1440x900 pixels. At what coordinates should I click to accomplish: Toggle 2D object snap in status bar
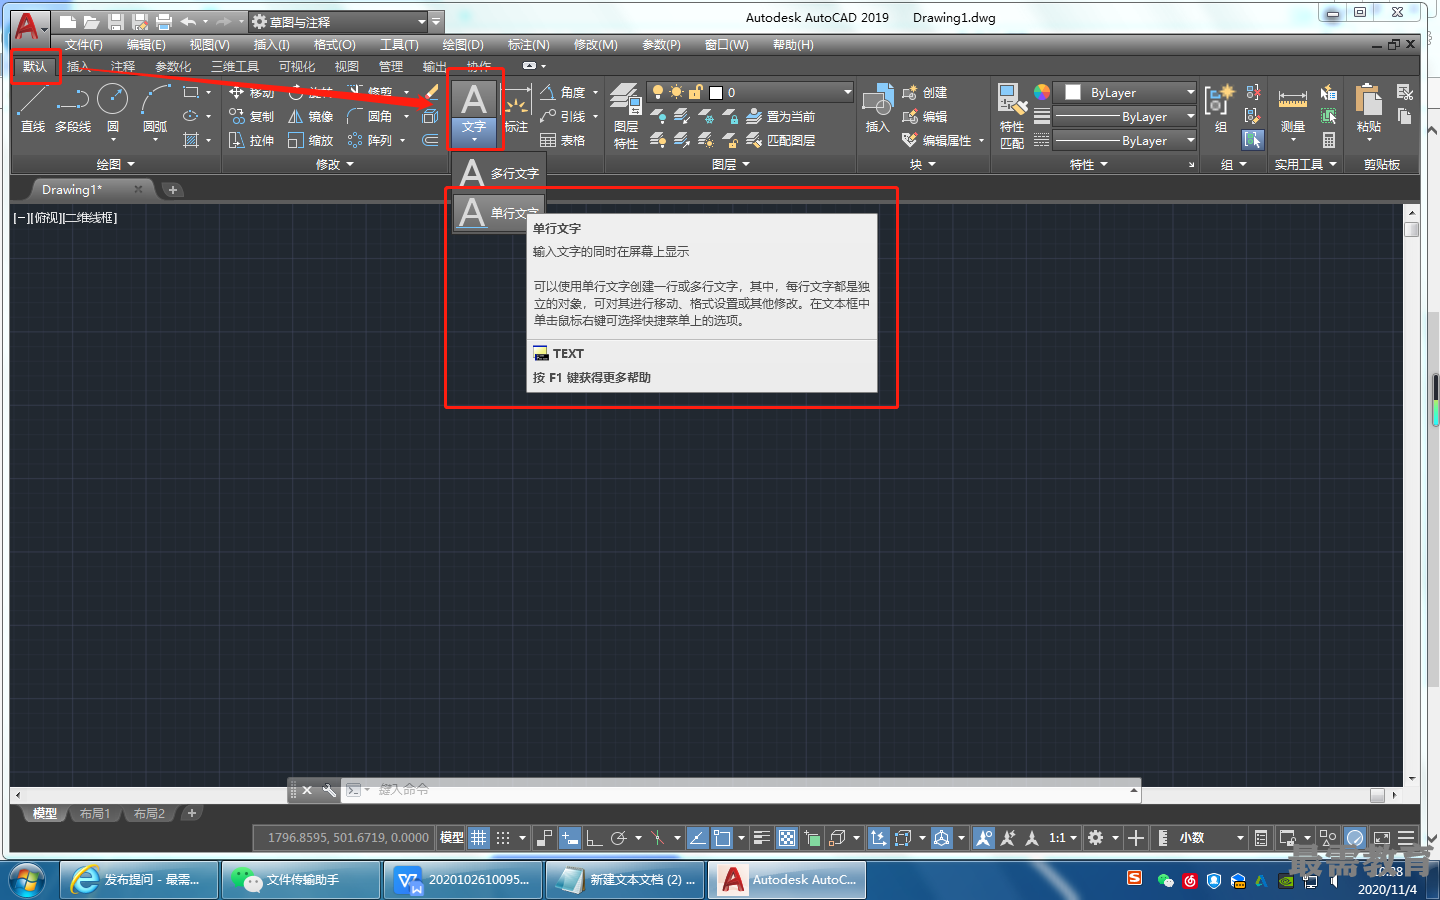click(x=722, y=838)
